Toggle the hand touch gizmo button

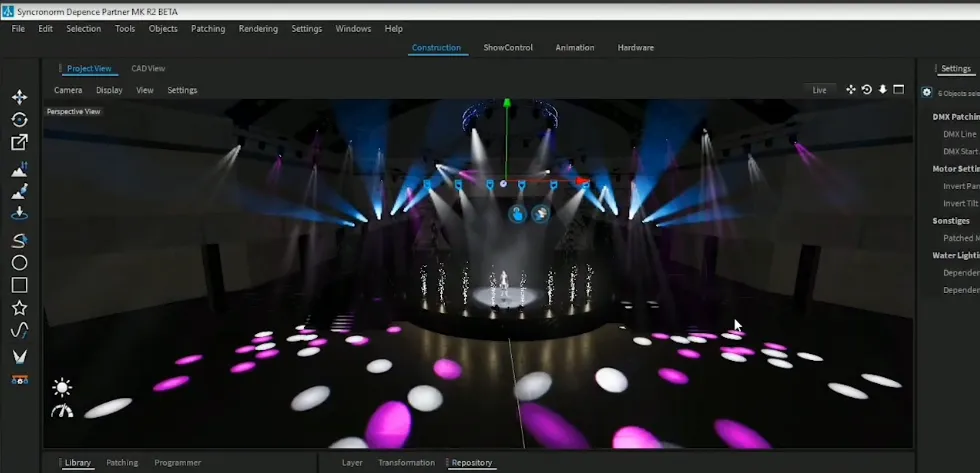tap(518, 213)
